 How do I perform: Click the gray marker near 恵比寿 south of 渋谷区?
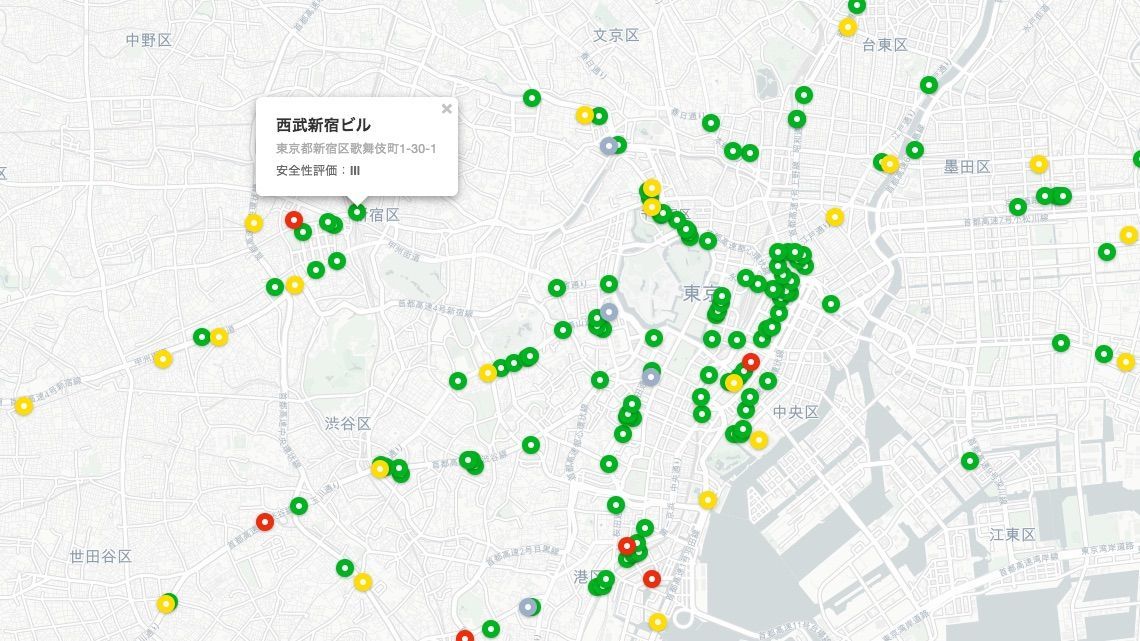click(x=527, y=605)
